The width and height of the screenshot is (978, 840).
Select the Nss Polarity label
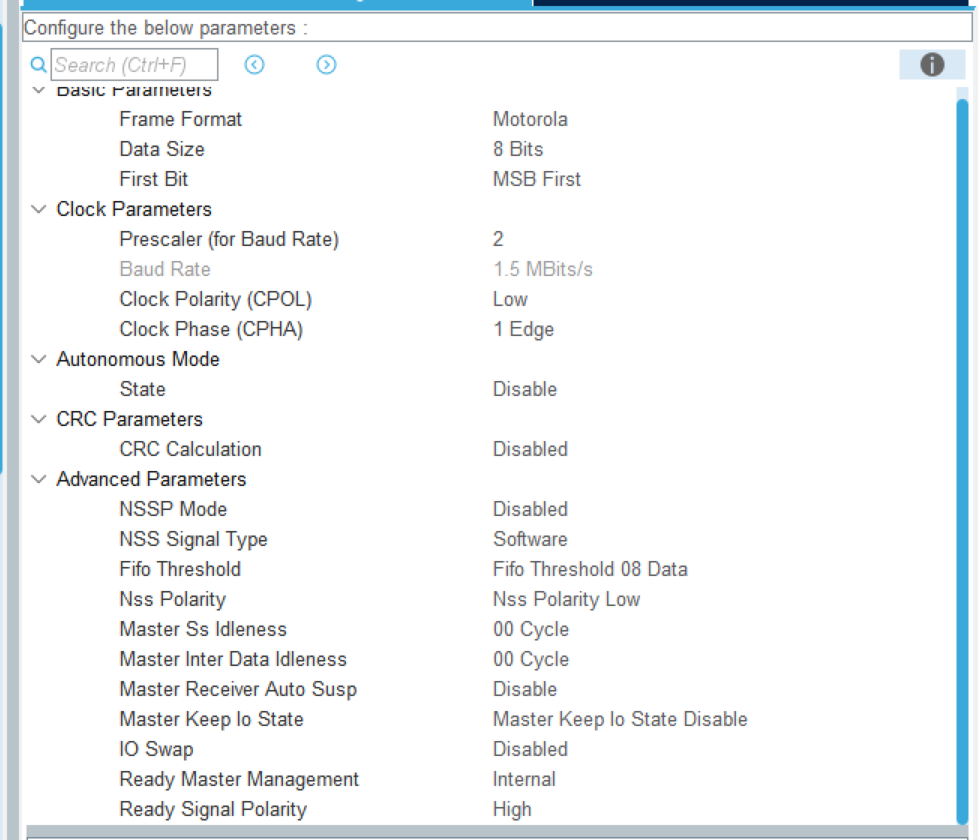[x=172, y=599]
